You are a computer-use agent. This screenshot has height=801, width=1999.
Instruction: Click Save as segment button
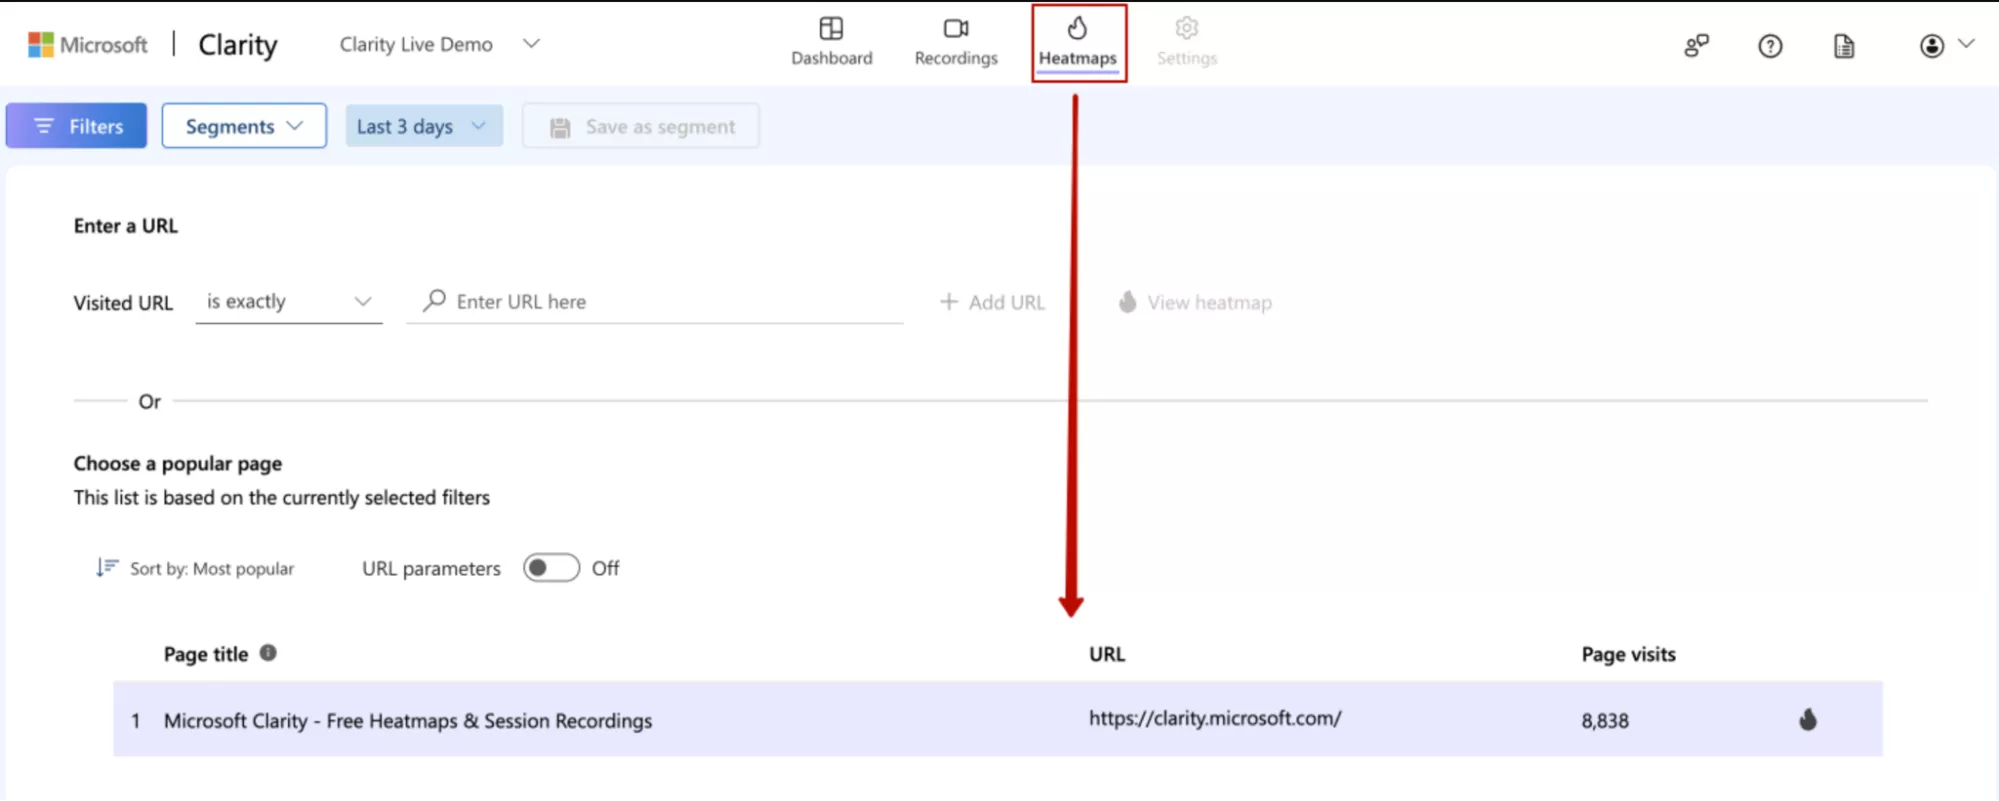(x=641, y=126)
